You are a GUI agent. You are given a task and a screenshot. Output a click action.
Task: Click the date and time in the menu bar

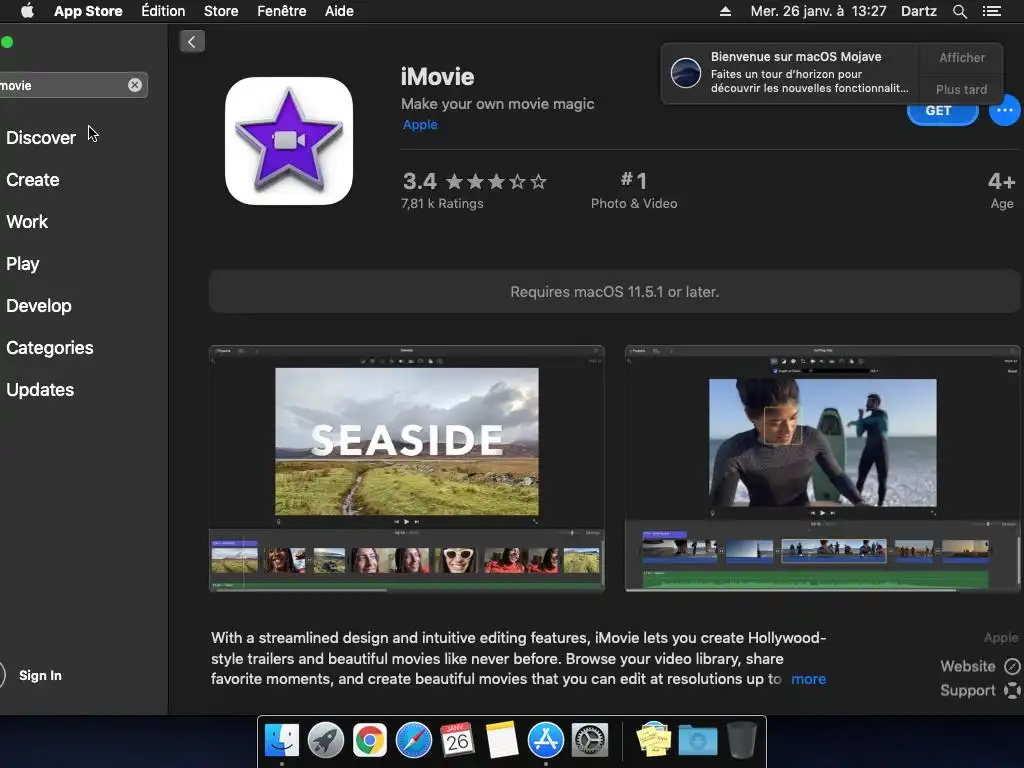[818, 11]
